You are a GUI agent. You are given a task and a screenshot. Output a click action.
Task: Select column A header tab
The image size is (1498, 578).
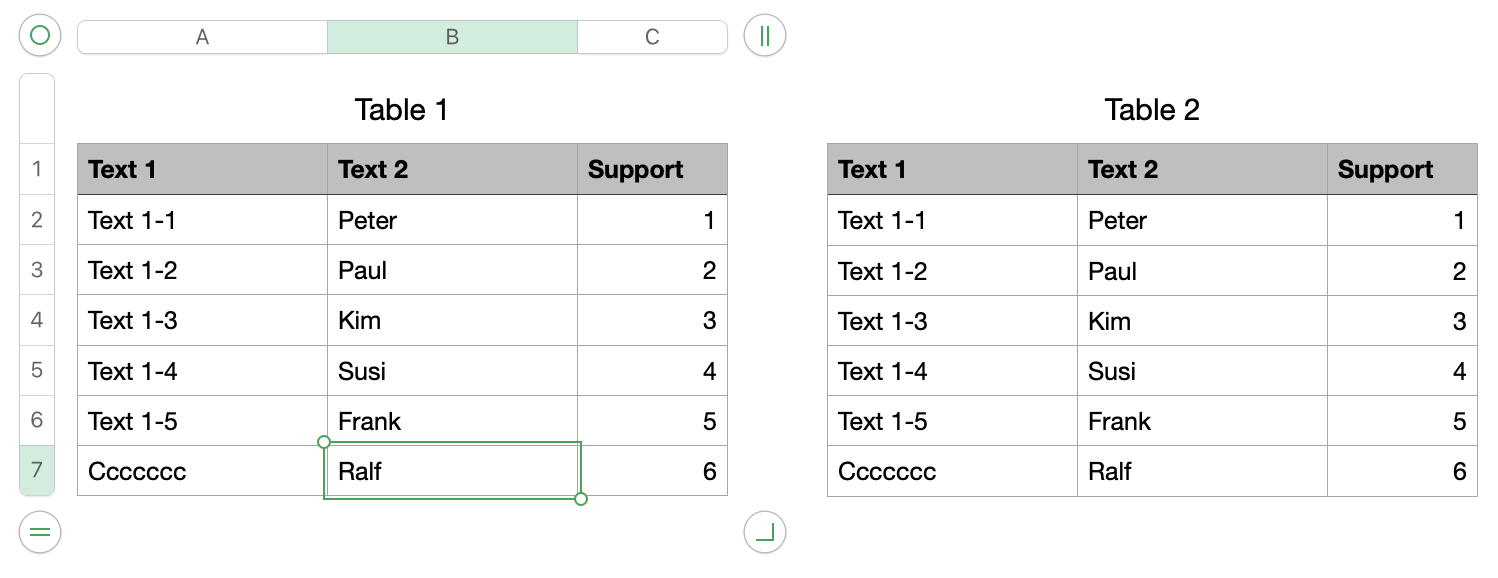[202, 37]
